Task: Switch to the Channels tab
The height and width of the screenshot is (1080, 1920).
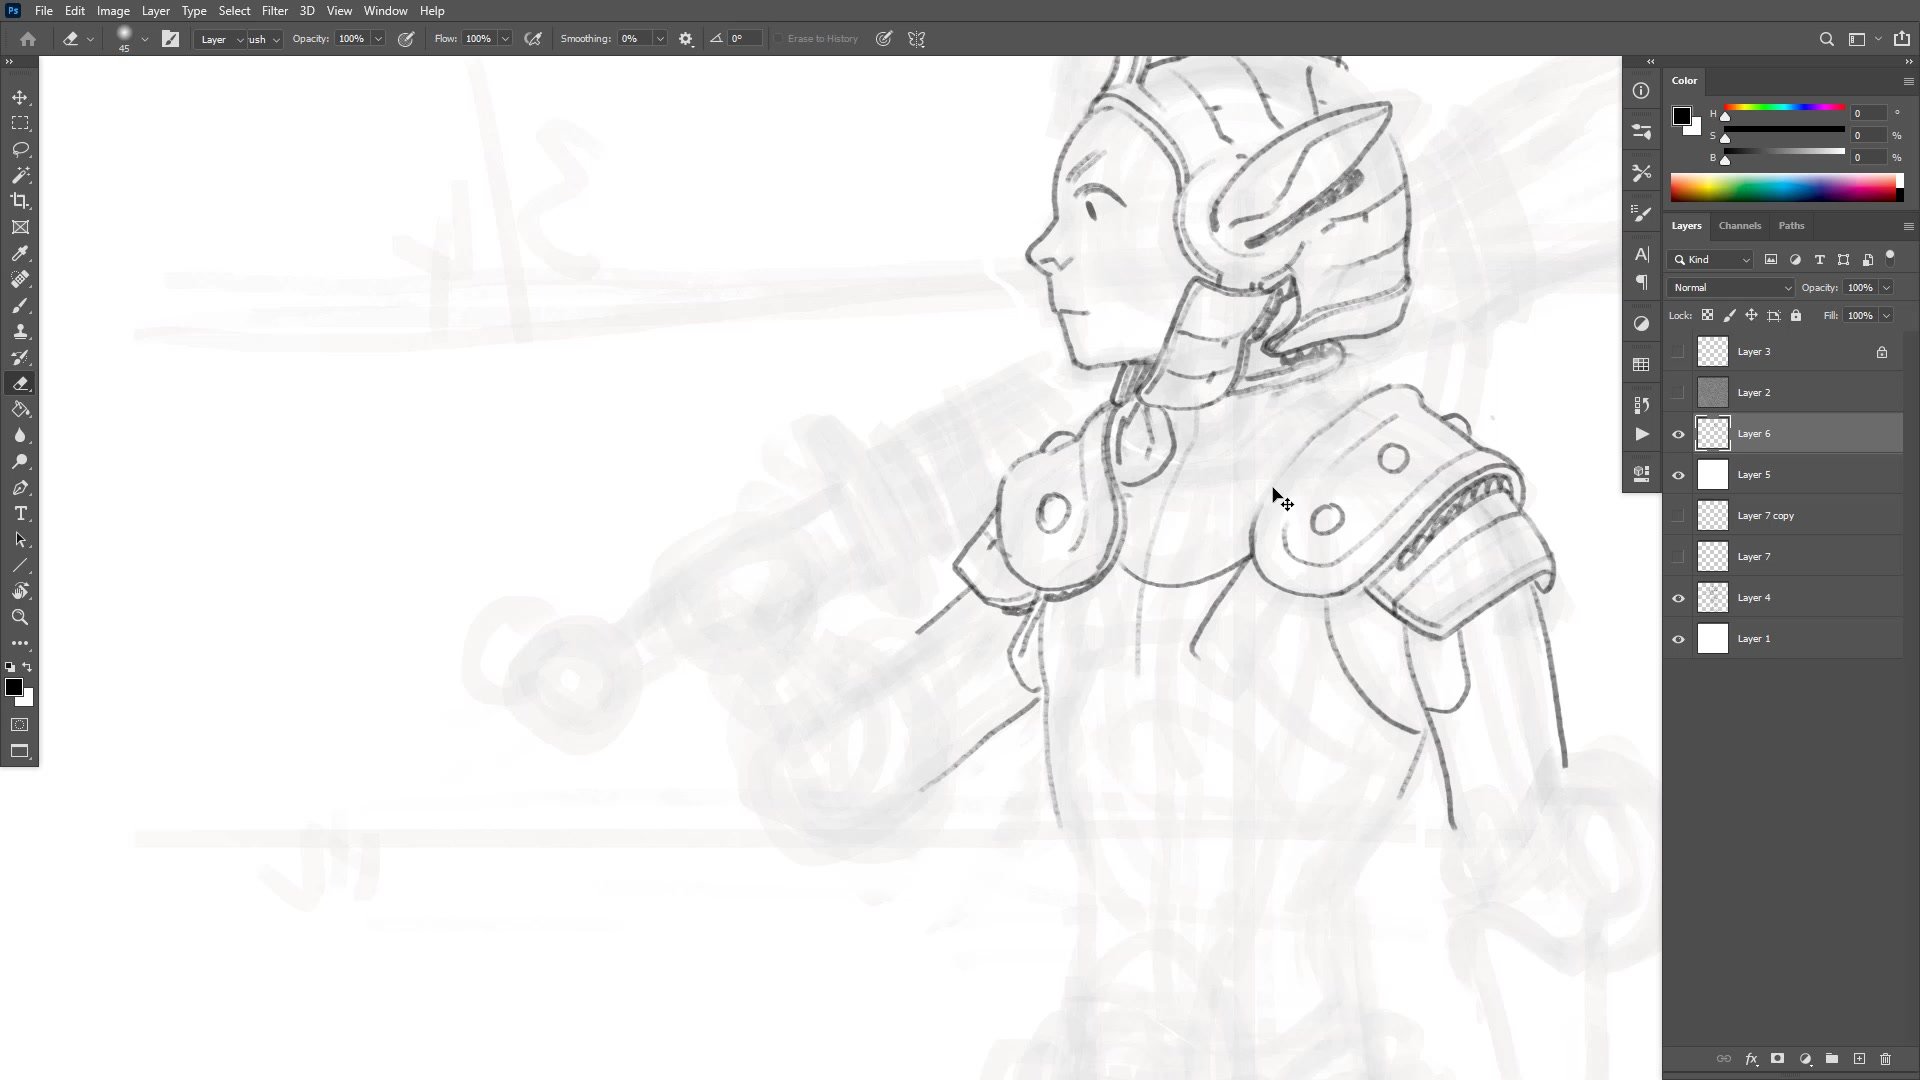Action: coord(1739,226)
